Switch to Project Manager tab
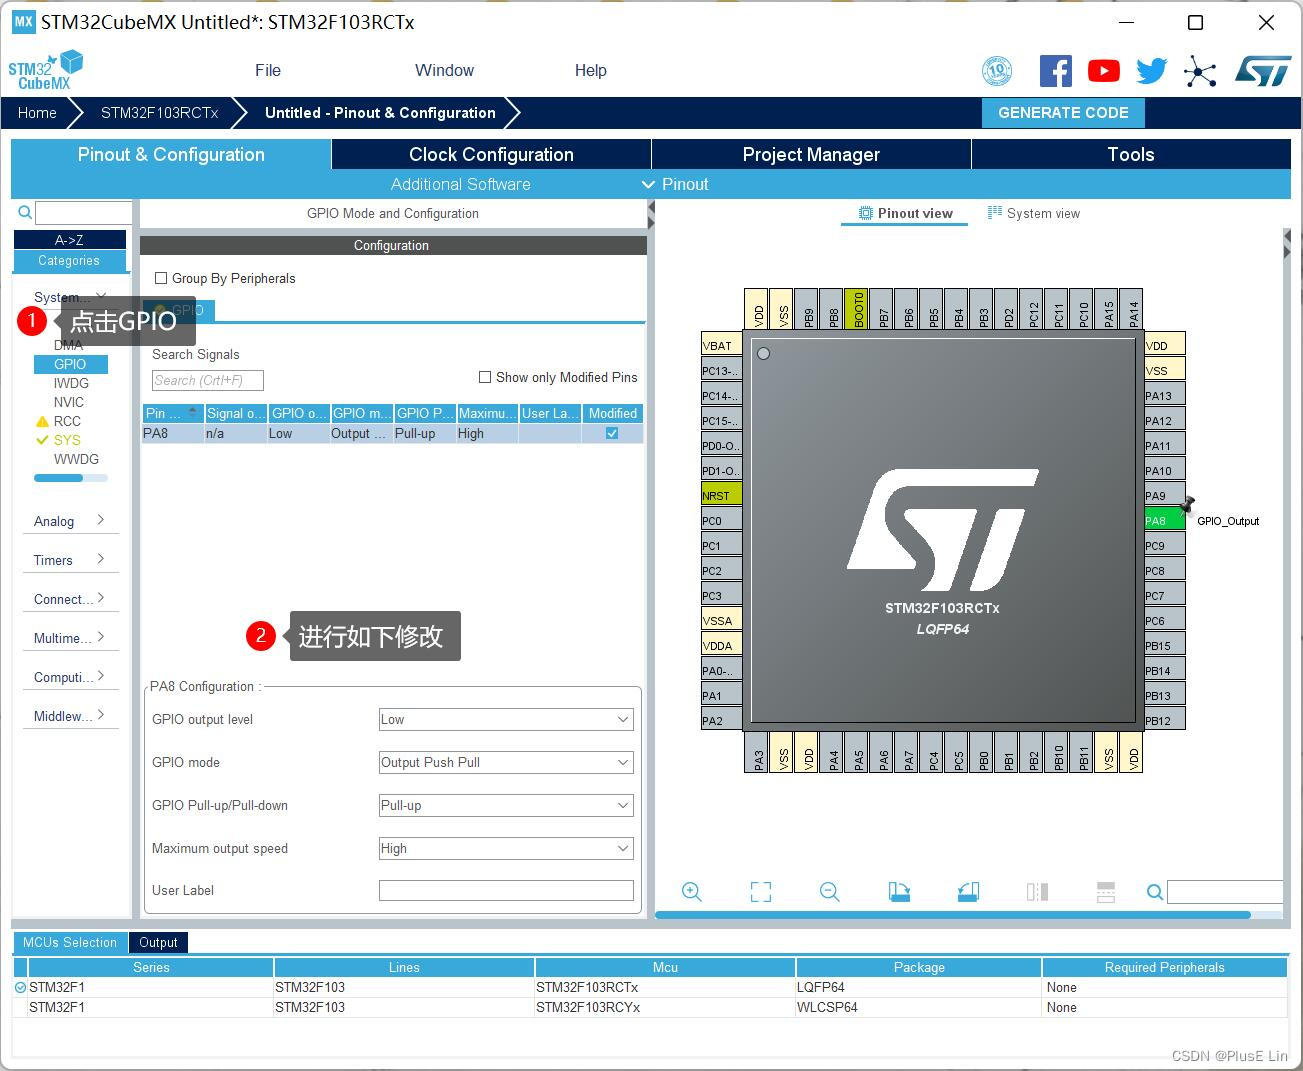The width and height of the screenshot is (1303, 1071). tap(811, 154)
